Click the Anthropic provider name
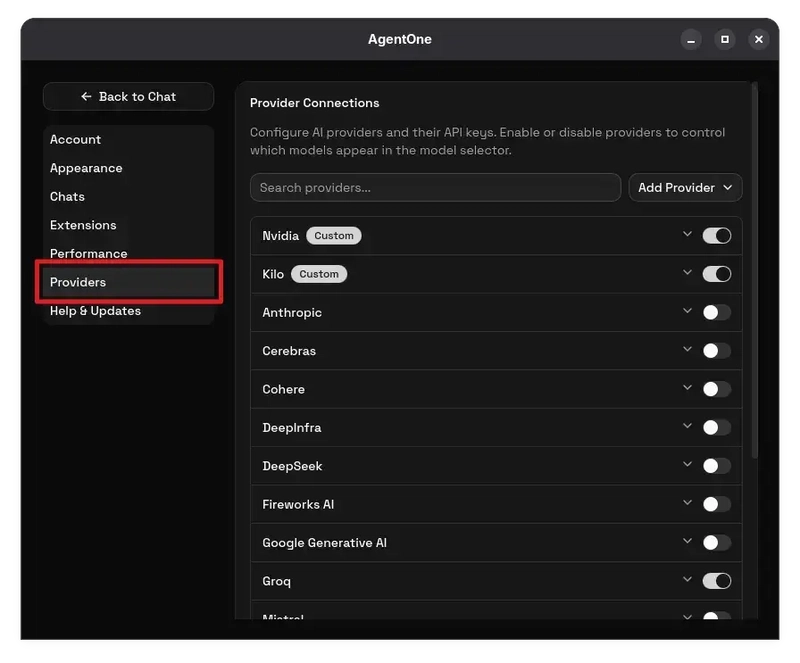This screenshot has width=800, height=663. (x=292, y=313)
